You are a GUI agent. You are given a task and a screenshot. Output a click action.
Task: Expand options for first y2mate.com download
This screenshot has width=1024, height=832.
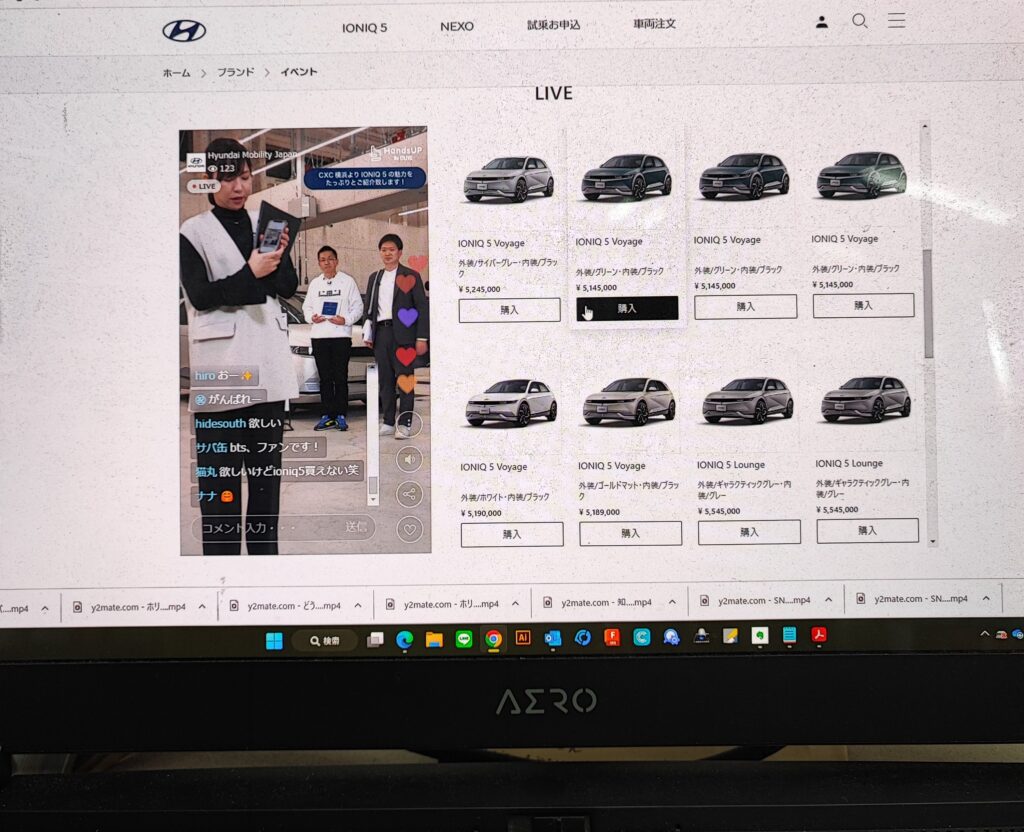[x=202, y=606]
